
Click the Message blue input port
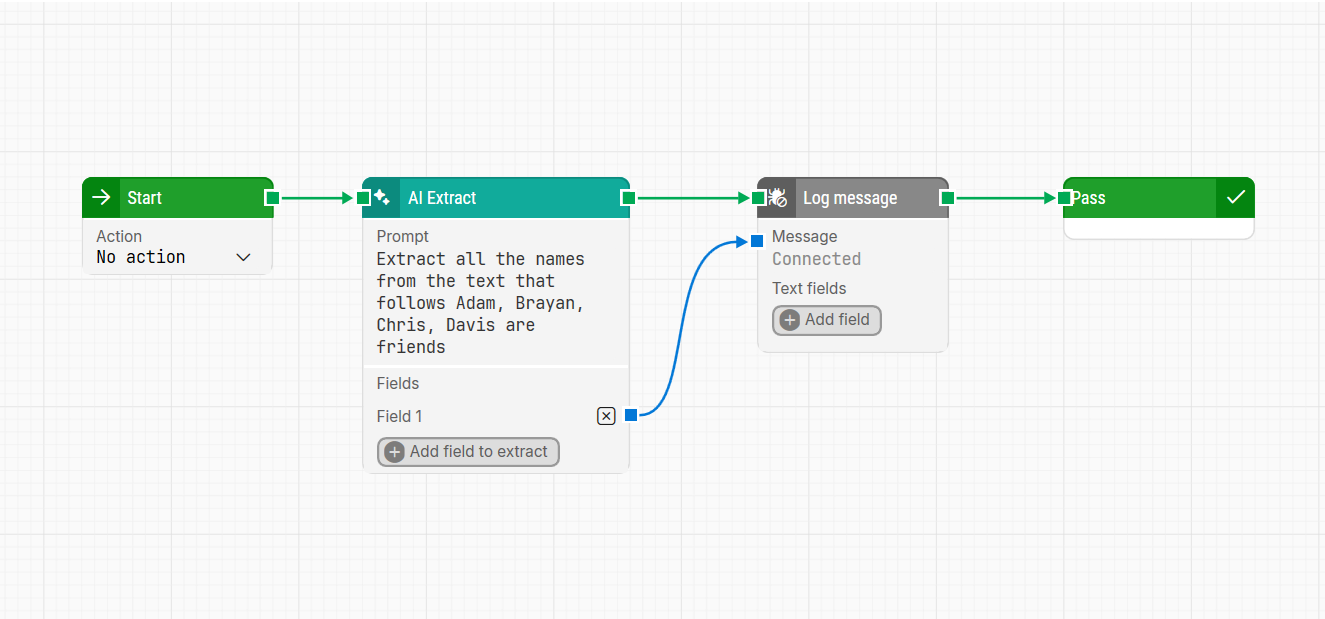coord(757,241)
